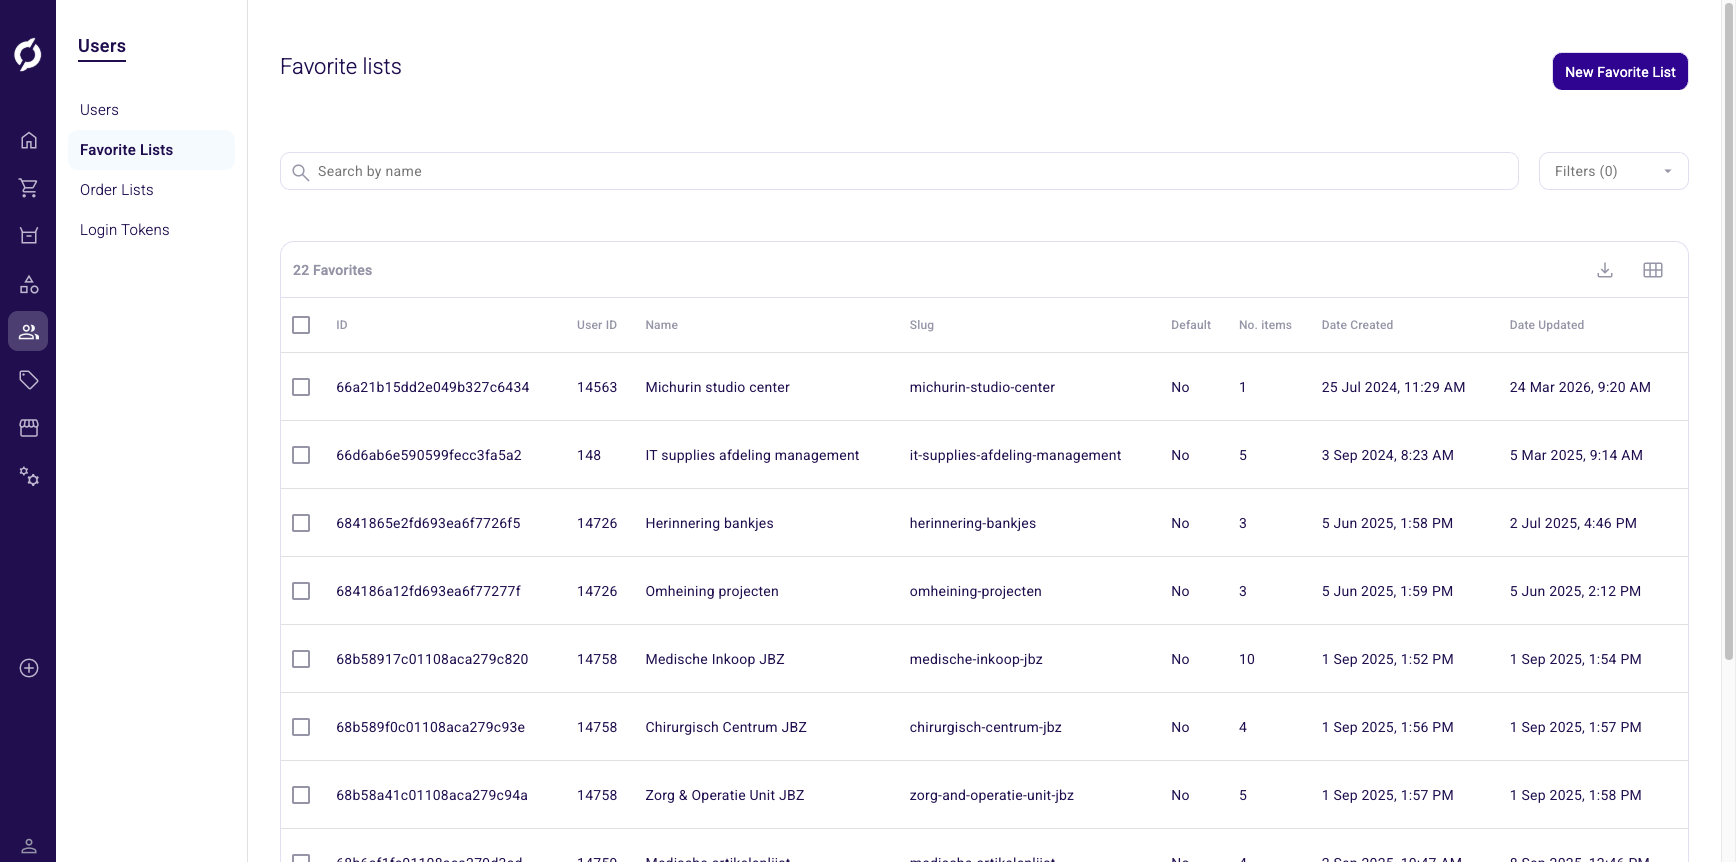
Task: Open the account profile icon
Action: point(29,847)
